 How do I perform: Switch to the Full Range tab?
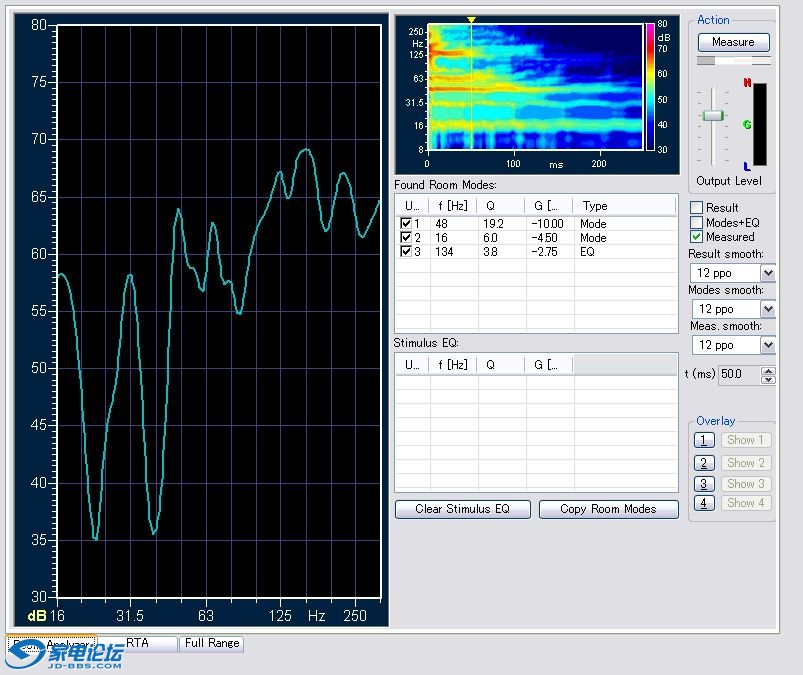[x=211, y=644]
